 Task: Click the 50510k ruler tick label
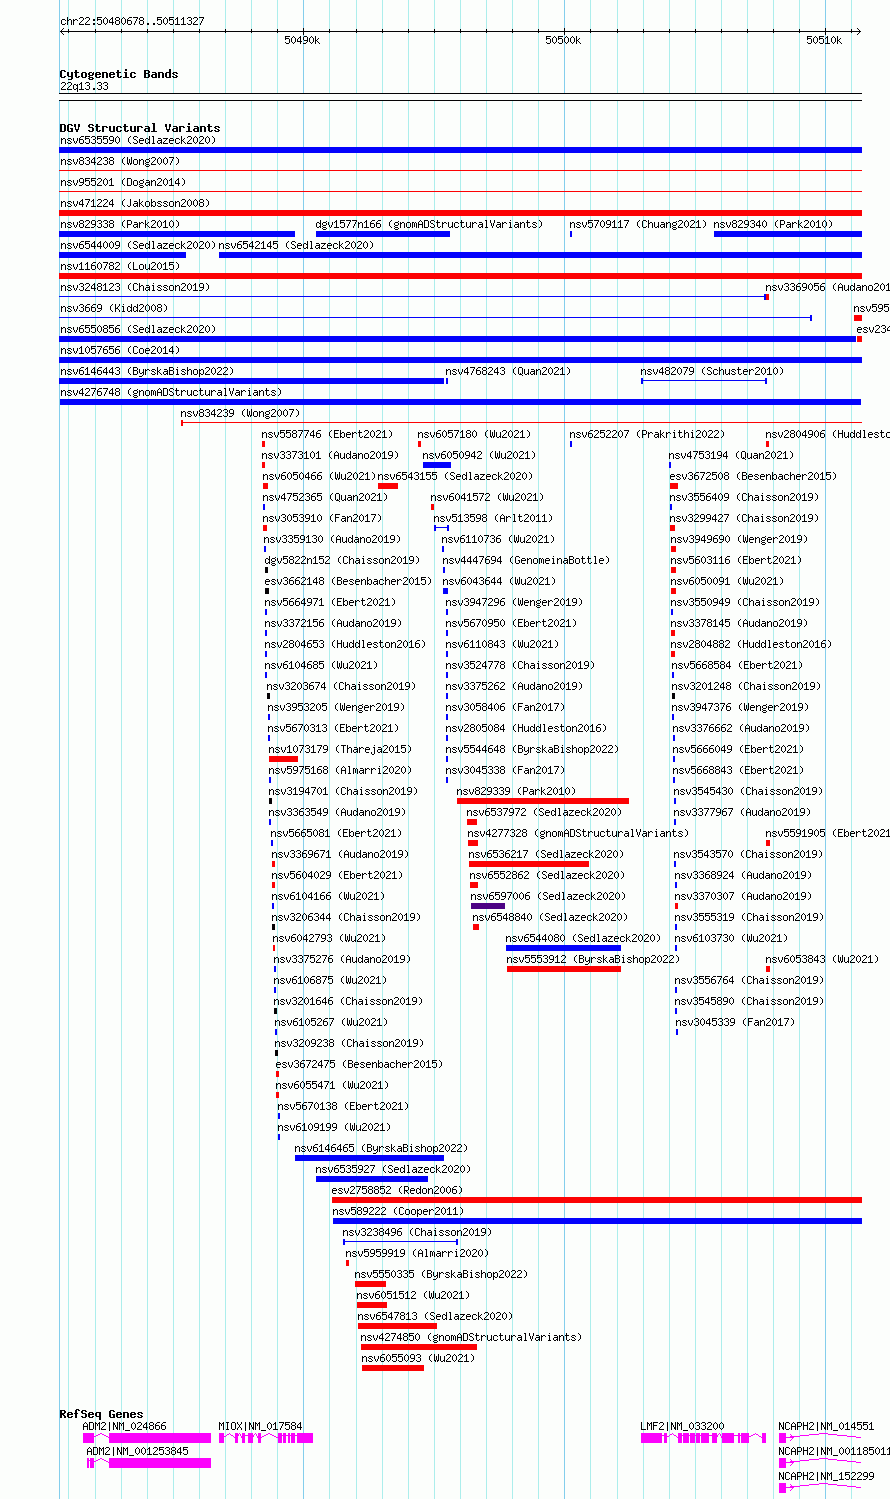click(x=824, y=40)
